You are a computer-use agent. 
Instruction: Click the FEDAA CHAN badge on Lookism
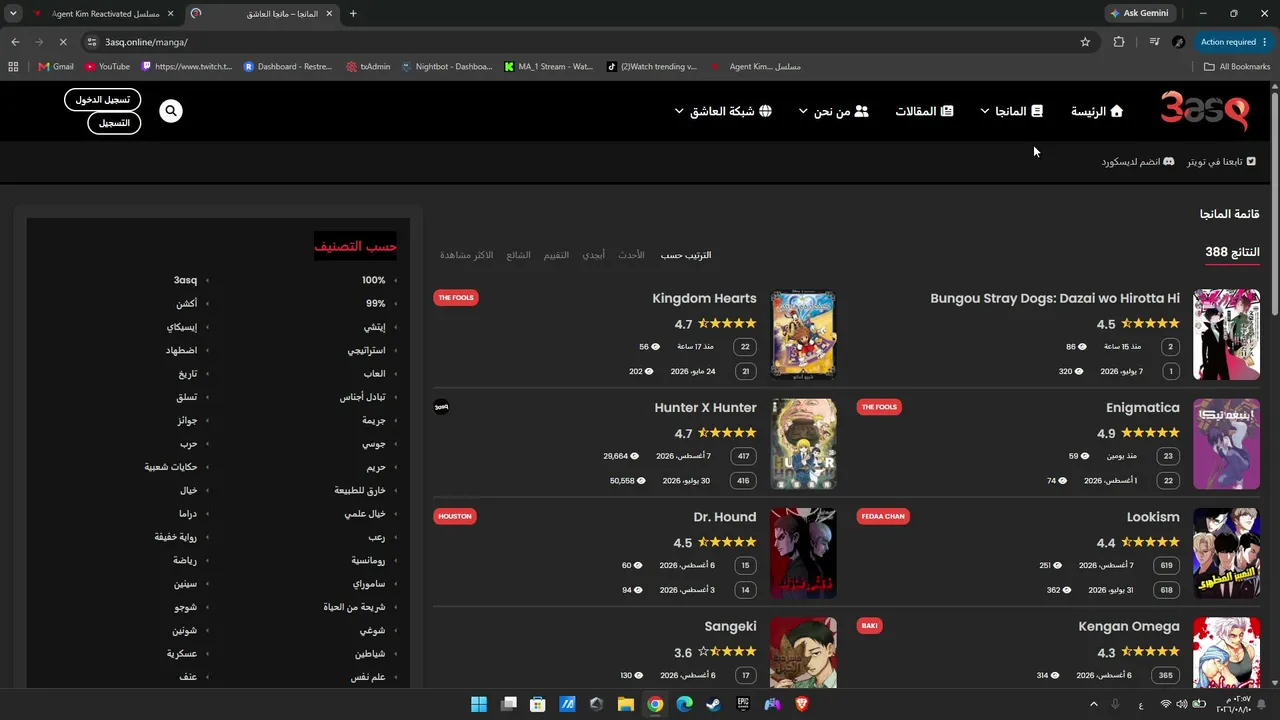point(882,517)
